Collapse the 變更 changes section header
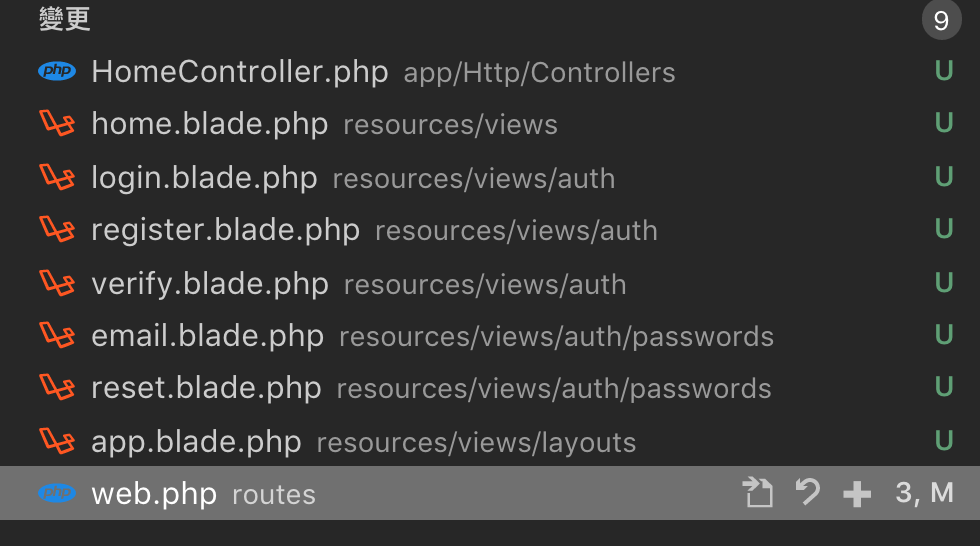 click(65, 18)
